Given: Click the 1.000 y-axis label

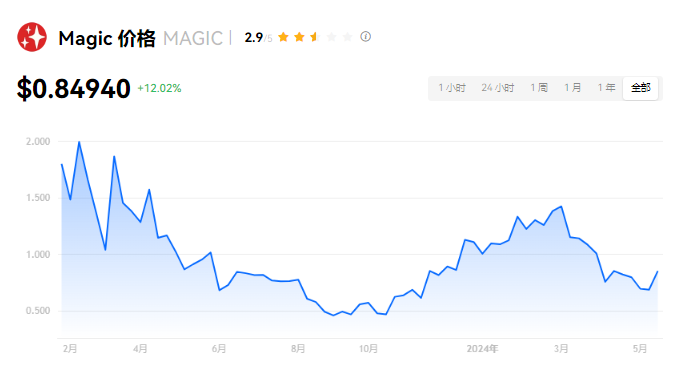Looking at the screenshot, I should (x=38, y=255).
